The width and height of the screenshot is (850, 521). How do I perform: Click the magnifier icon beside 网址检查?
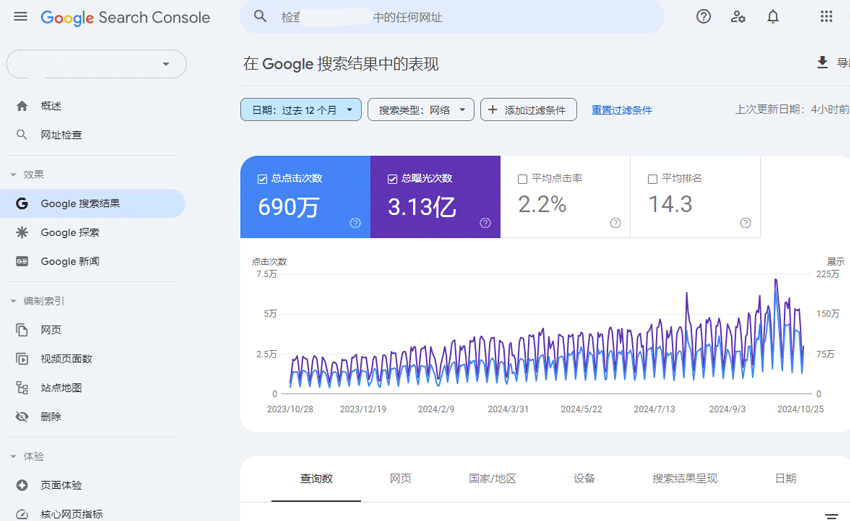22,134
